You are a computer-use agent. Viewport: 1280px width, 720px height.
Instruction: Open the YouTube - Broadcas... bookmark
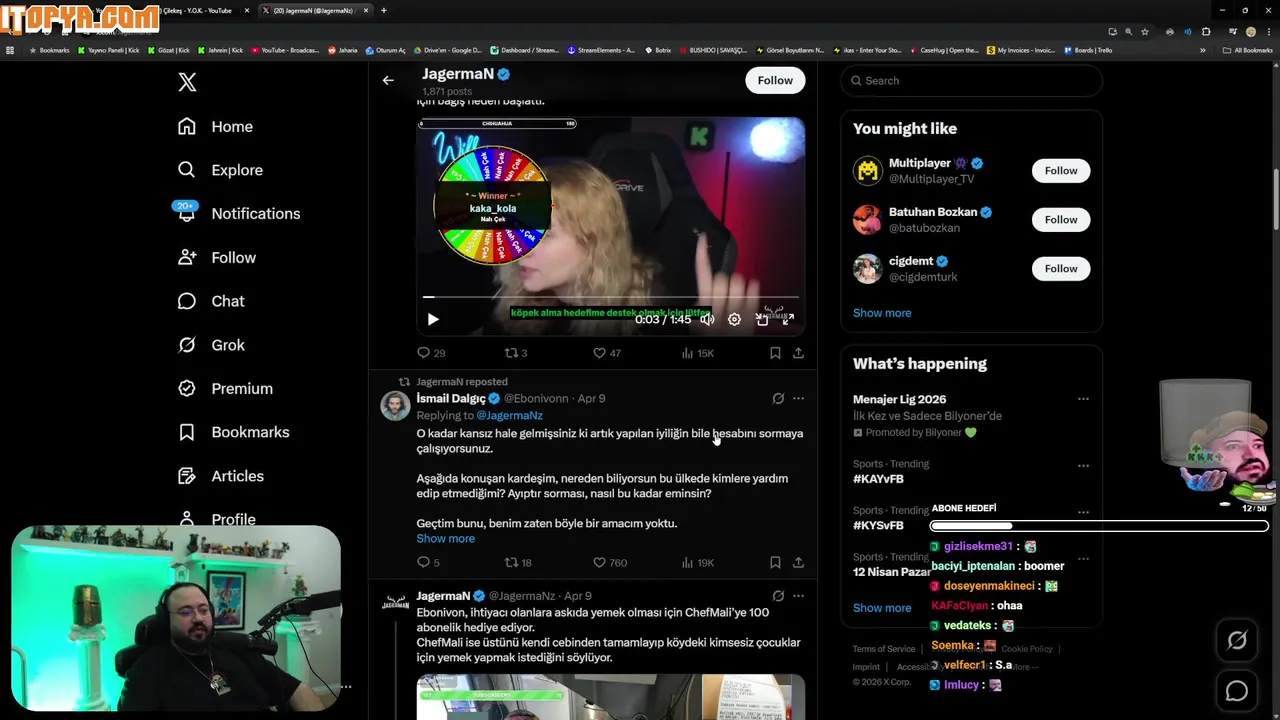[x=285, y=50]
